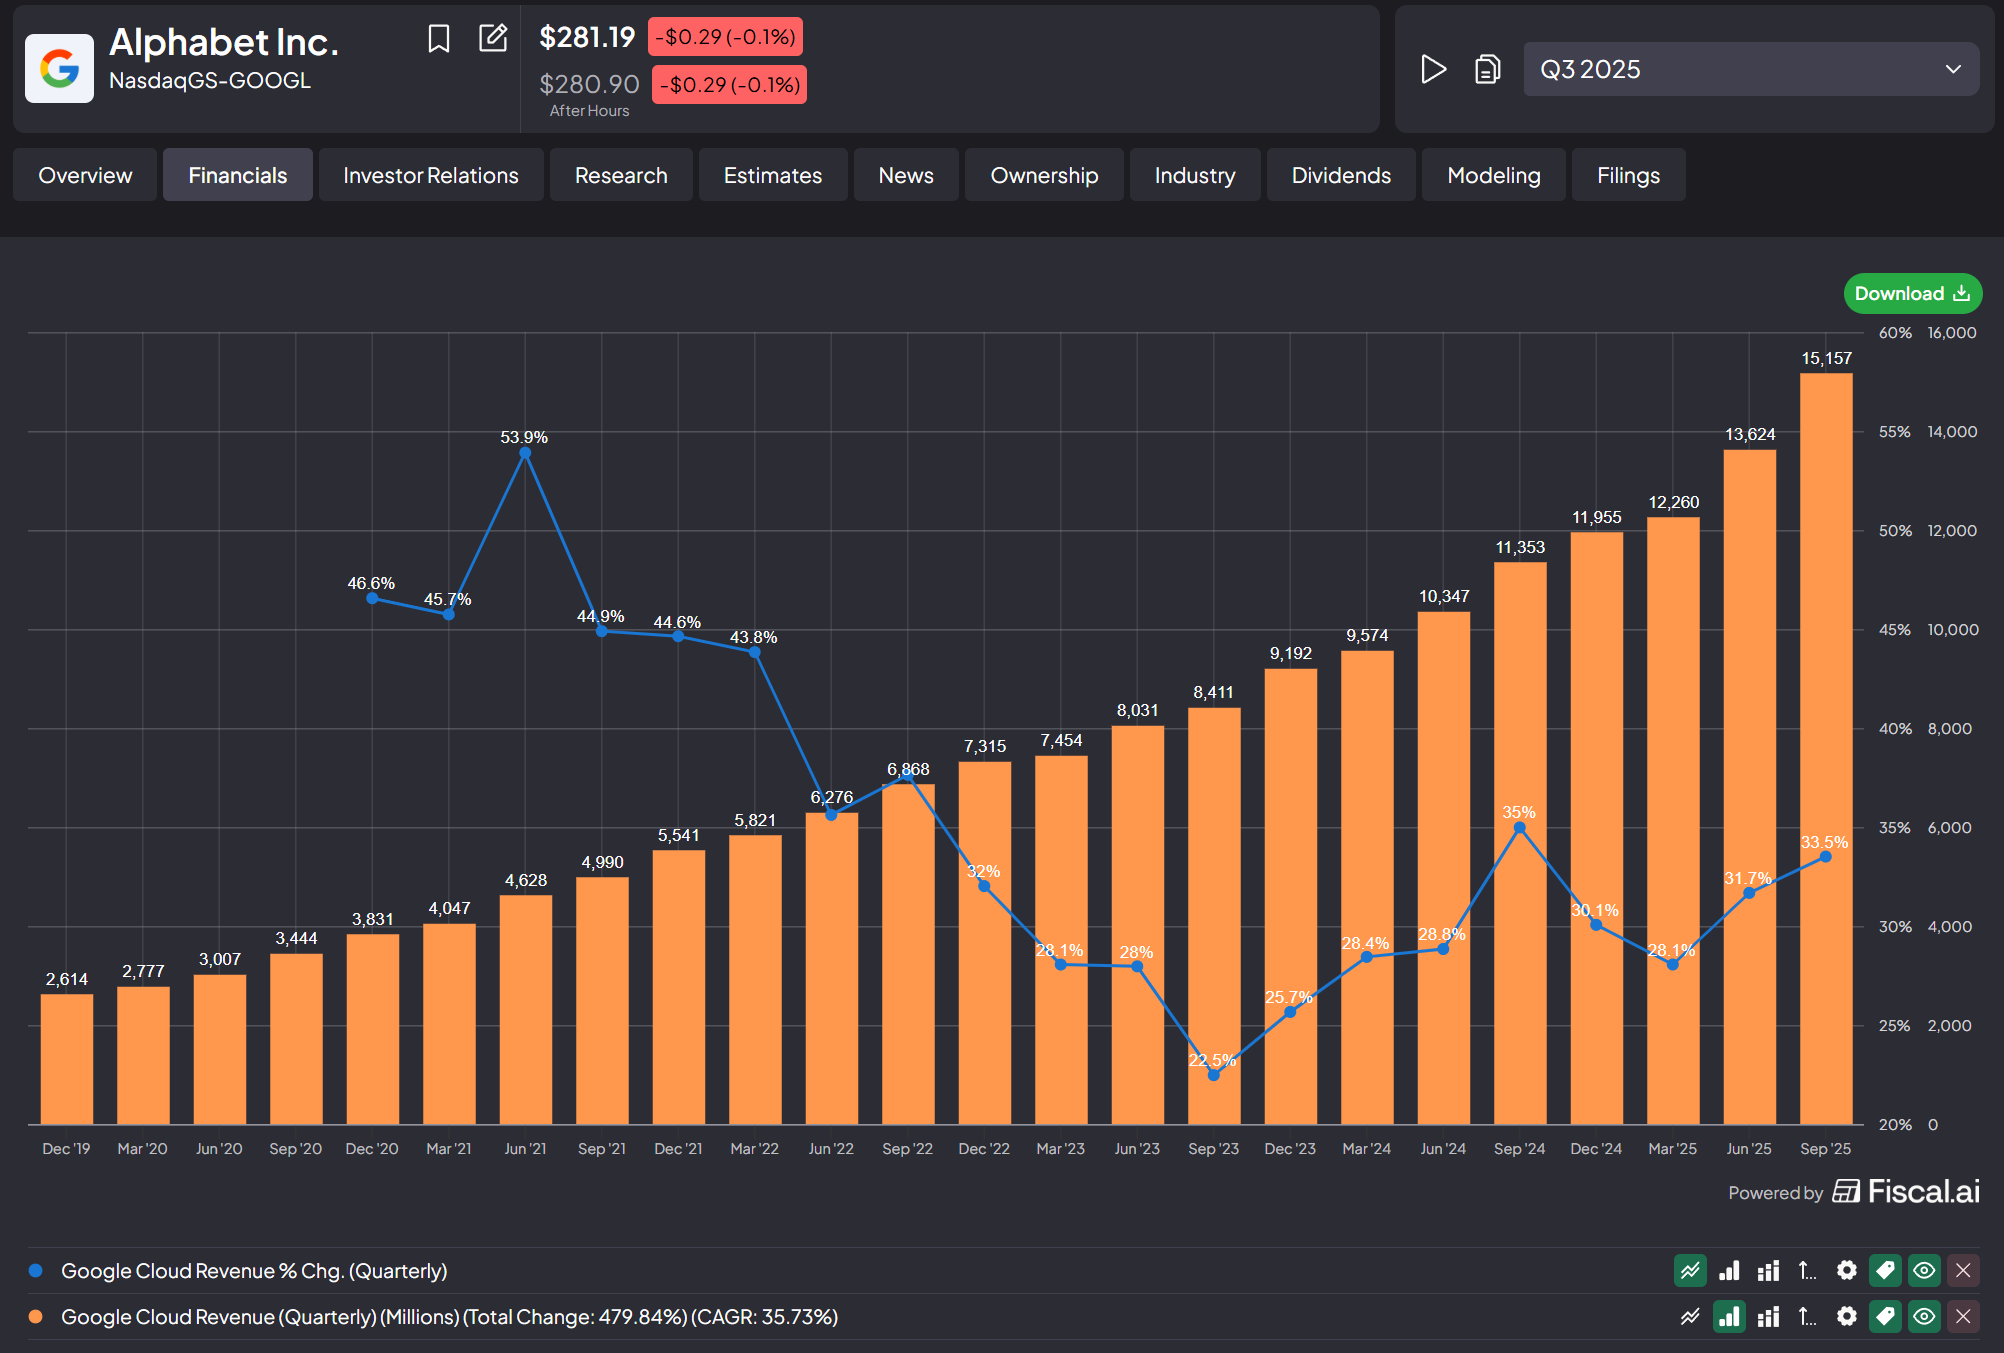The height and width of the screenshot is (1353, 2004).
Task: Expand the Q3 2025 period dropdown
Action: [1750, 69]
